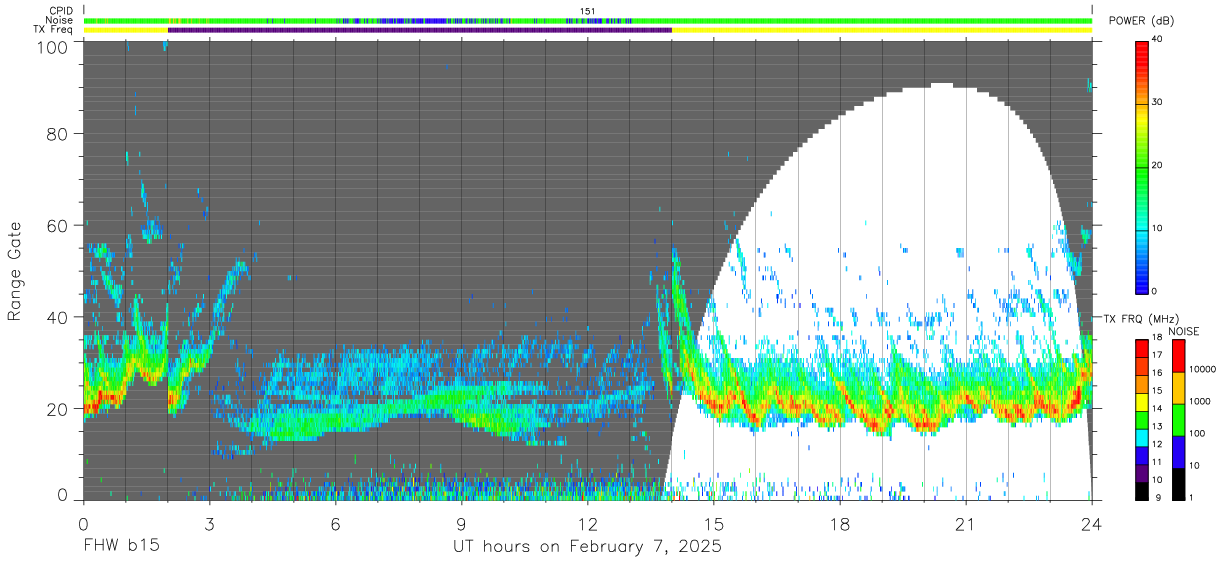Click the 'TX Freq' row label

55,31
